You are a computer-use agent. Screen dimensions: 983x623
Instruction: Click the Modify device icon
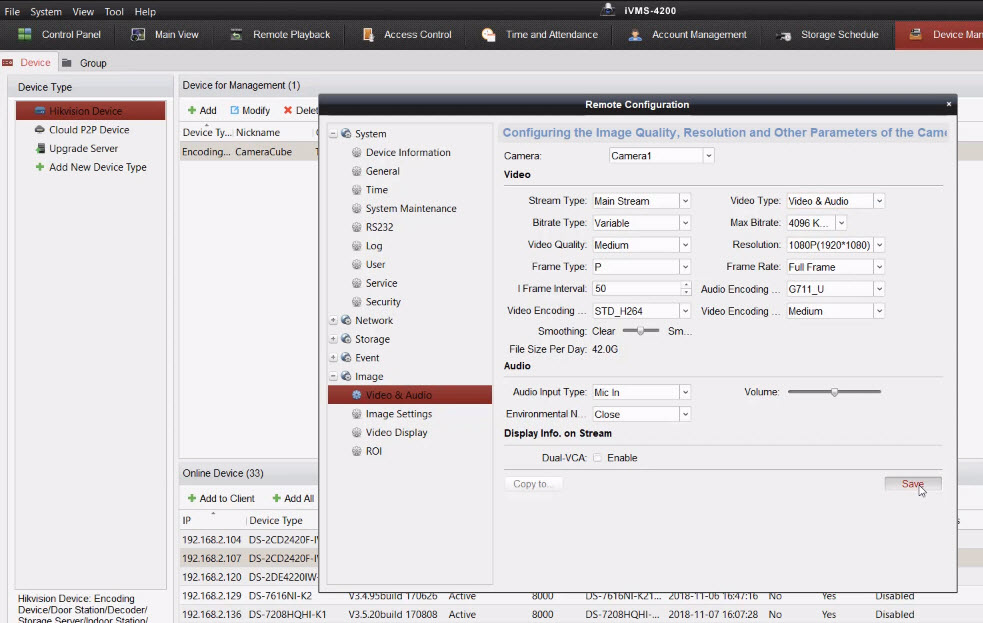[235, 110]
